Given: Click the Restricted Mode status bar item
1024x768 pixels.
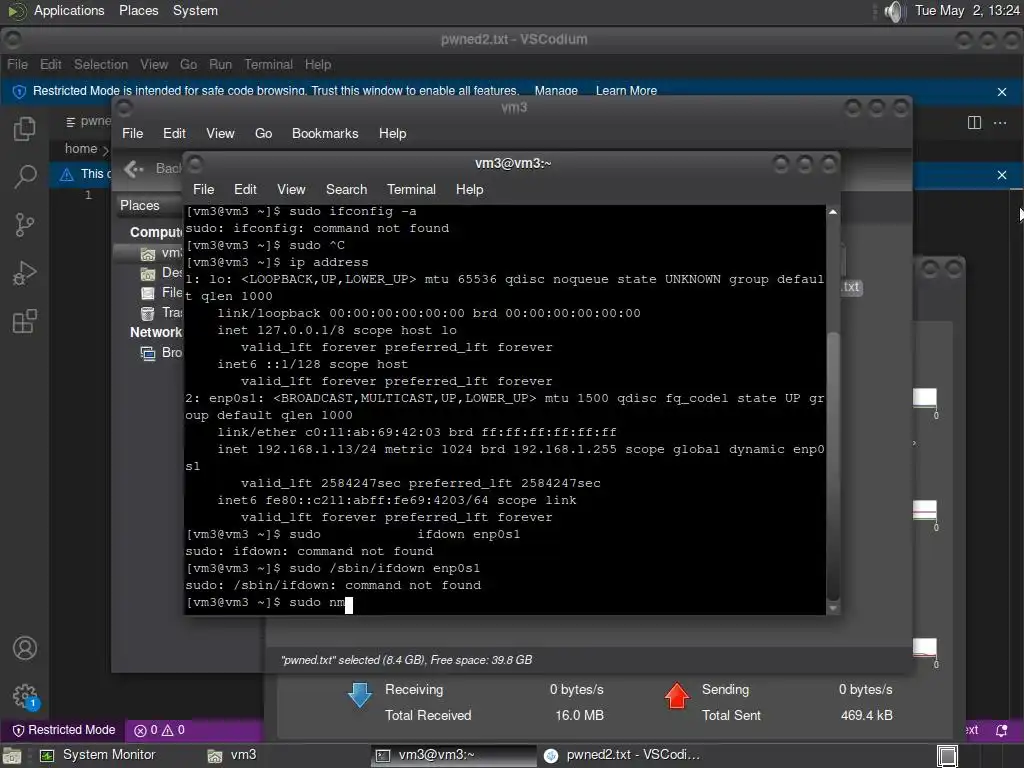Looking at the screenshot, I should coord(64,730).
